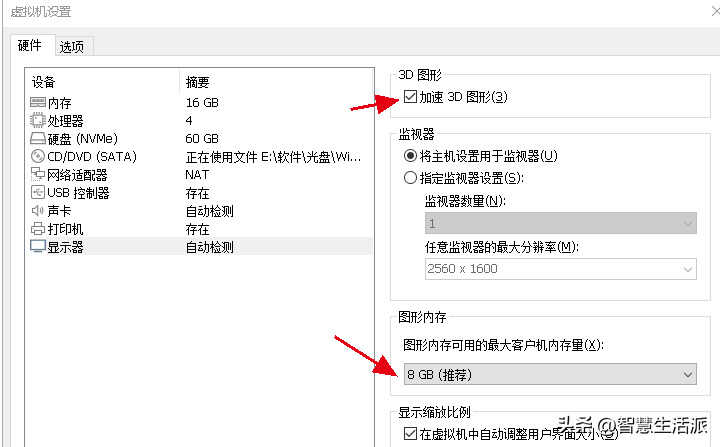Click the 自动检测 summary for 声卡

(209, 211)
